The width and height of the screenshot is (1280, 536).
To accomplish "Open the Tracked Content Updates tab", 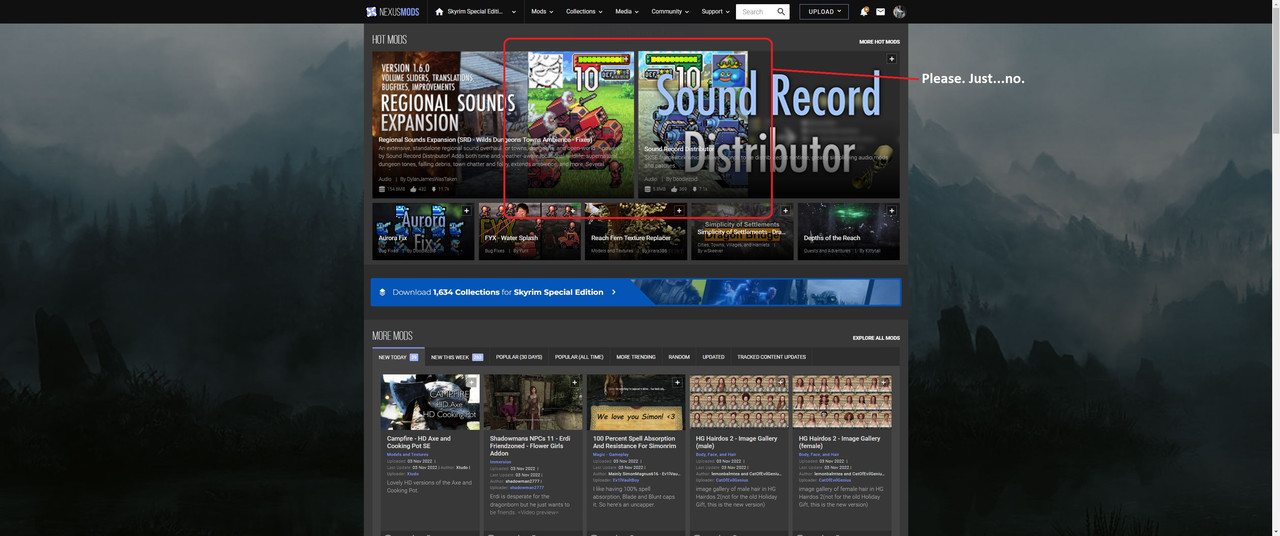I will click(771, 357).
